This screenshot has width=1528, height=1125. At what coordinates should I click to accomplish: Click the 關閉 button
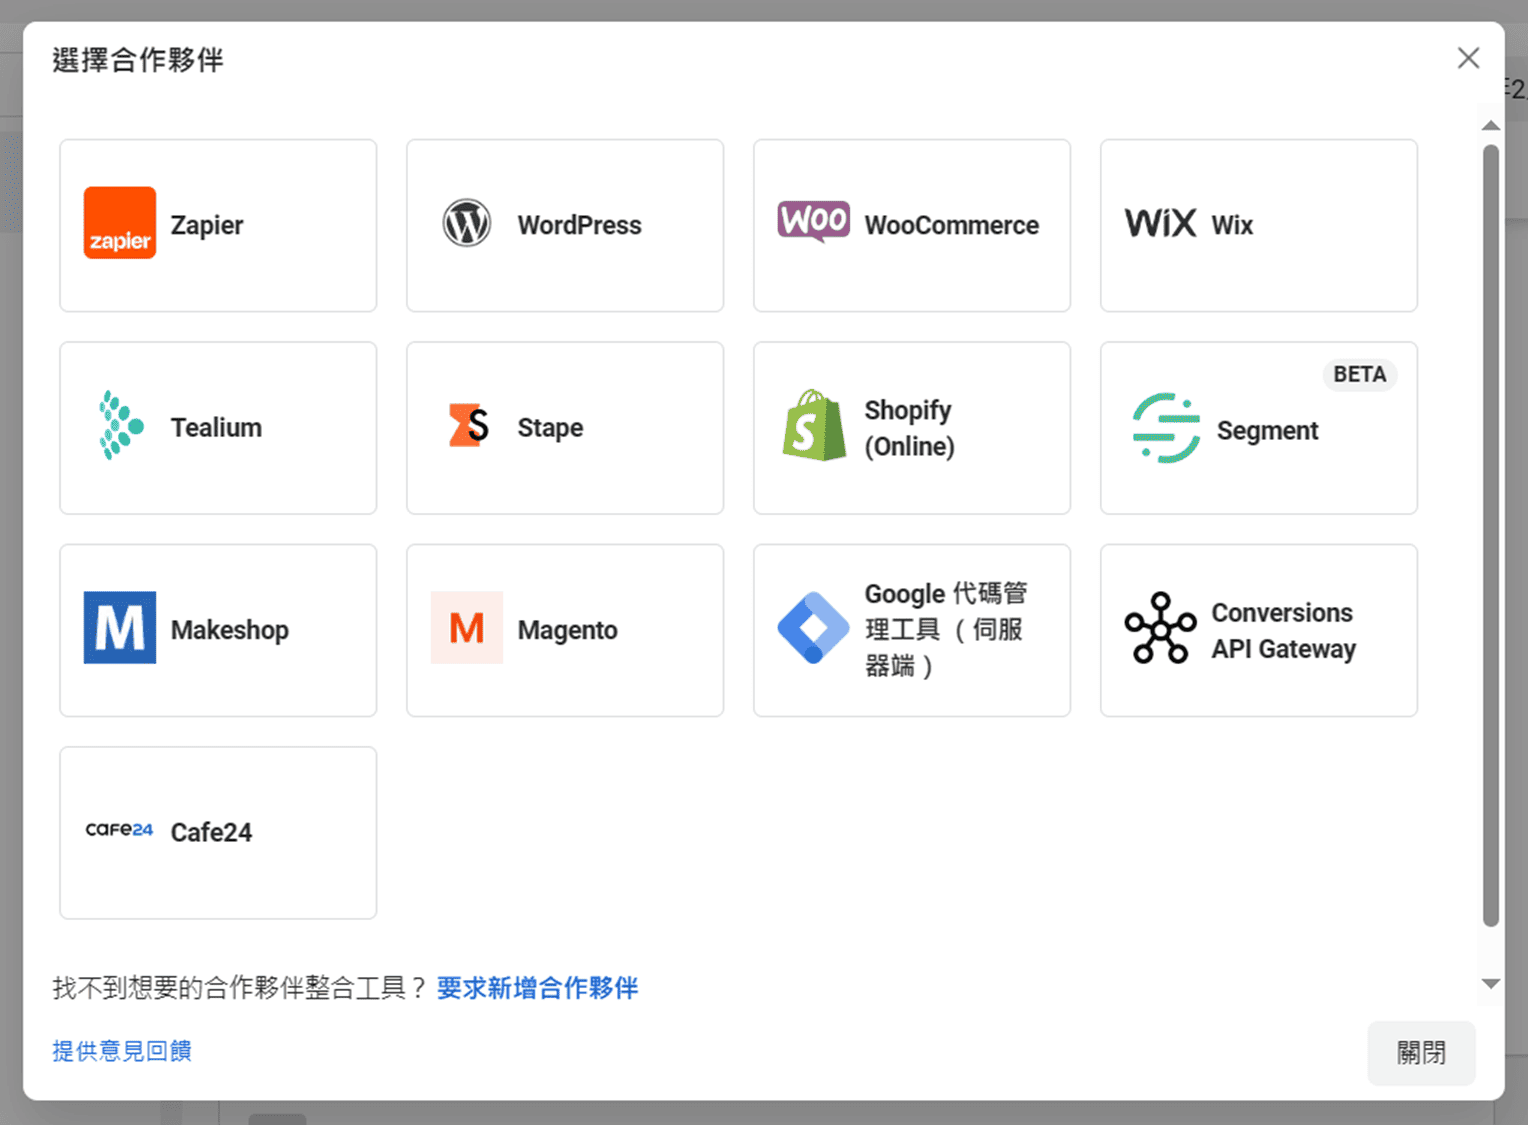click(x=1421, y=1053)
